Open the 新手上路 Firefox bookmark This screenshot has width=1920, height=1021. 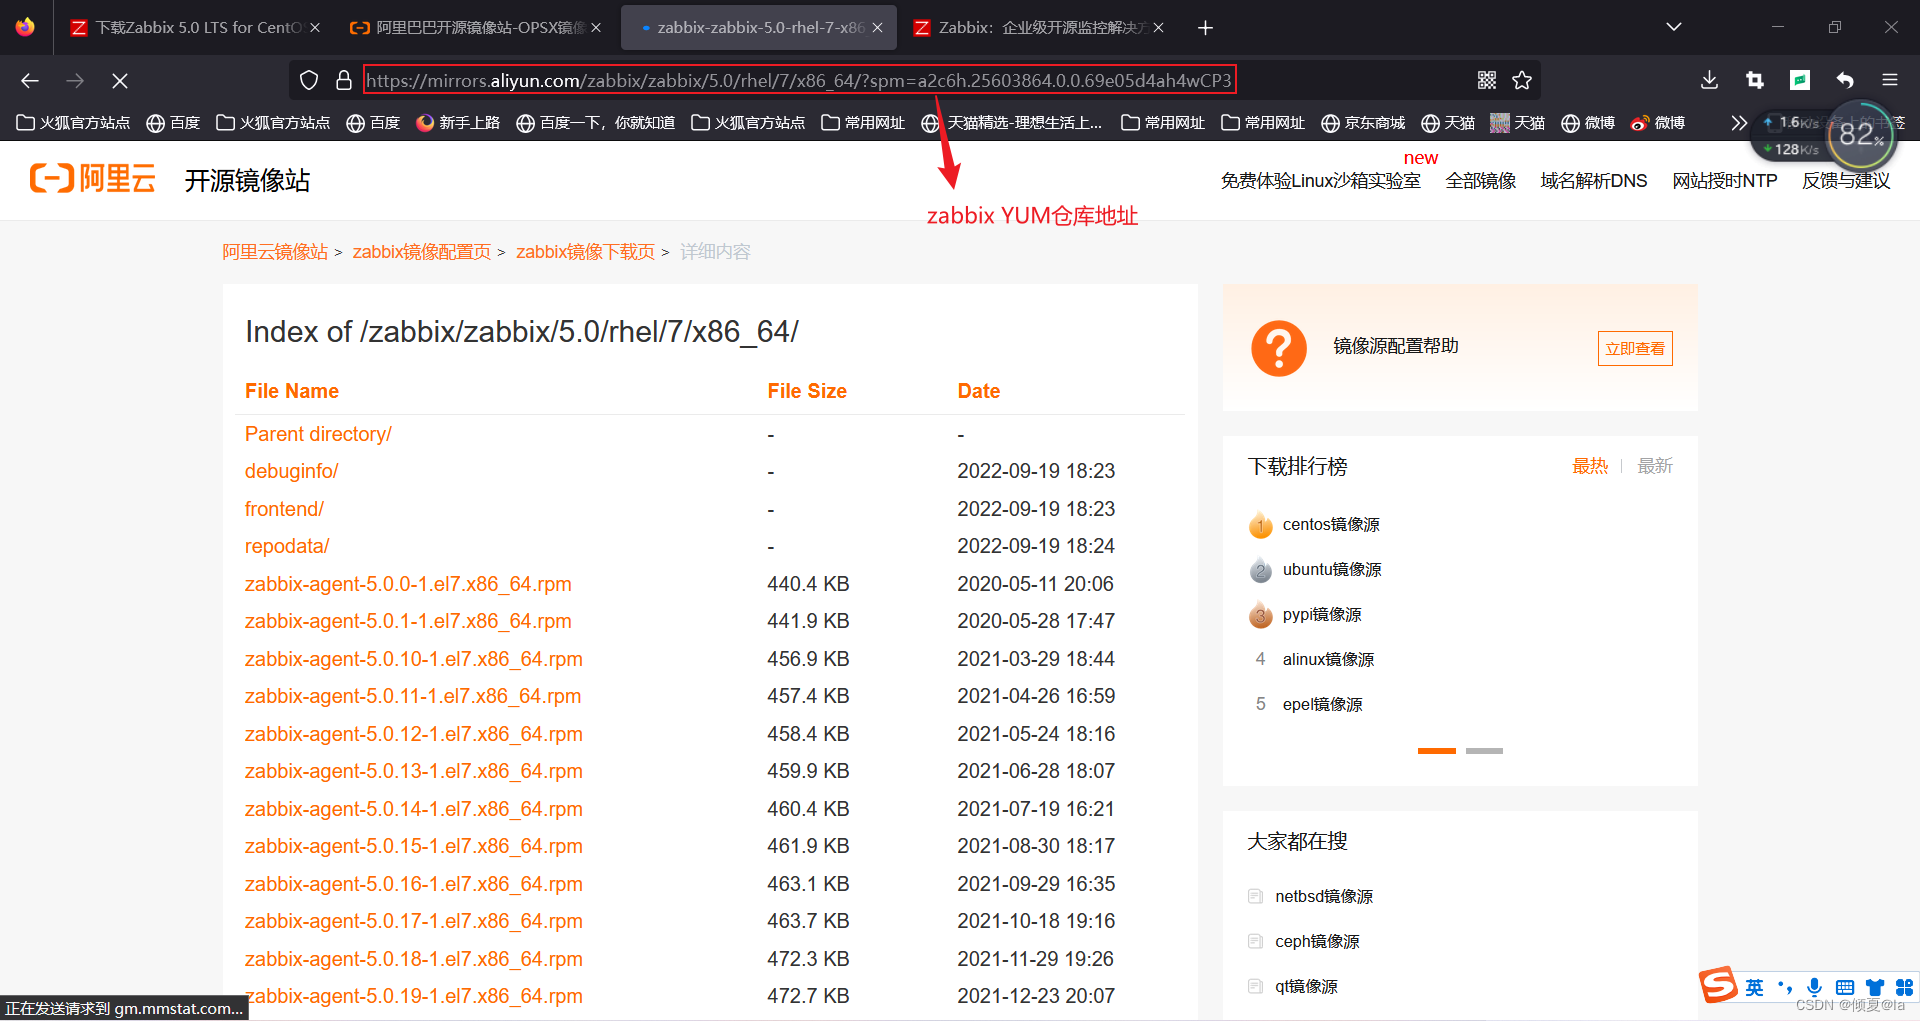458,123
